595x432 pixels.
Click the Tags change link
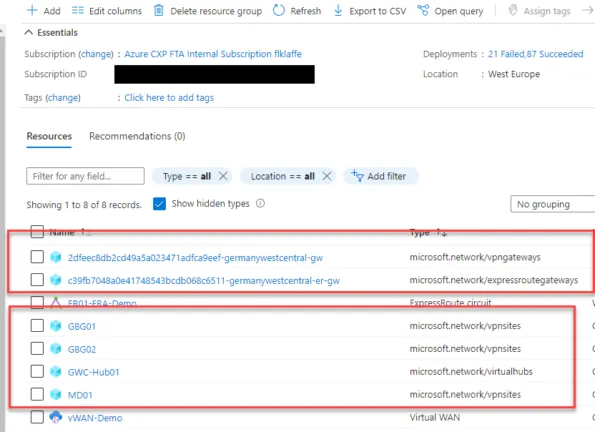point(63,98)
